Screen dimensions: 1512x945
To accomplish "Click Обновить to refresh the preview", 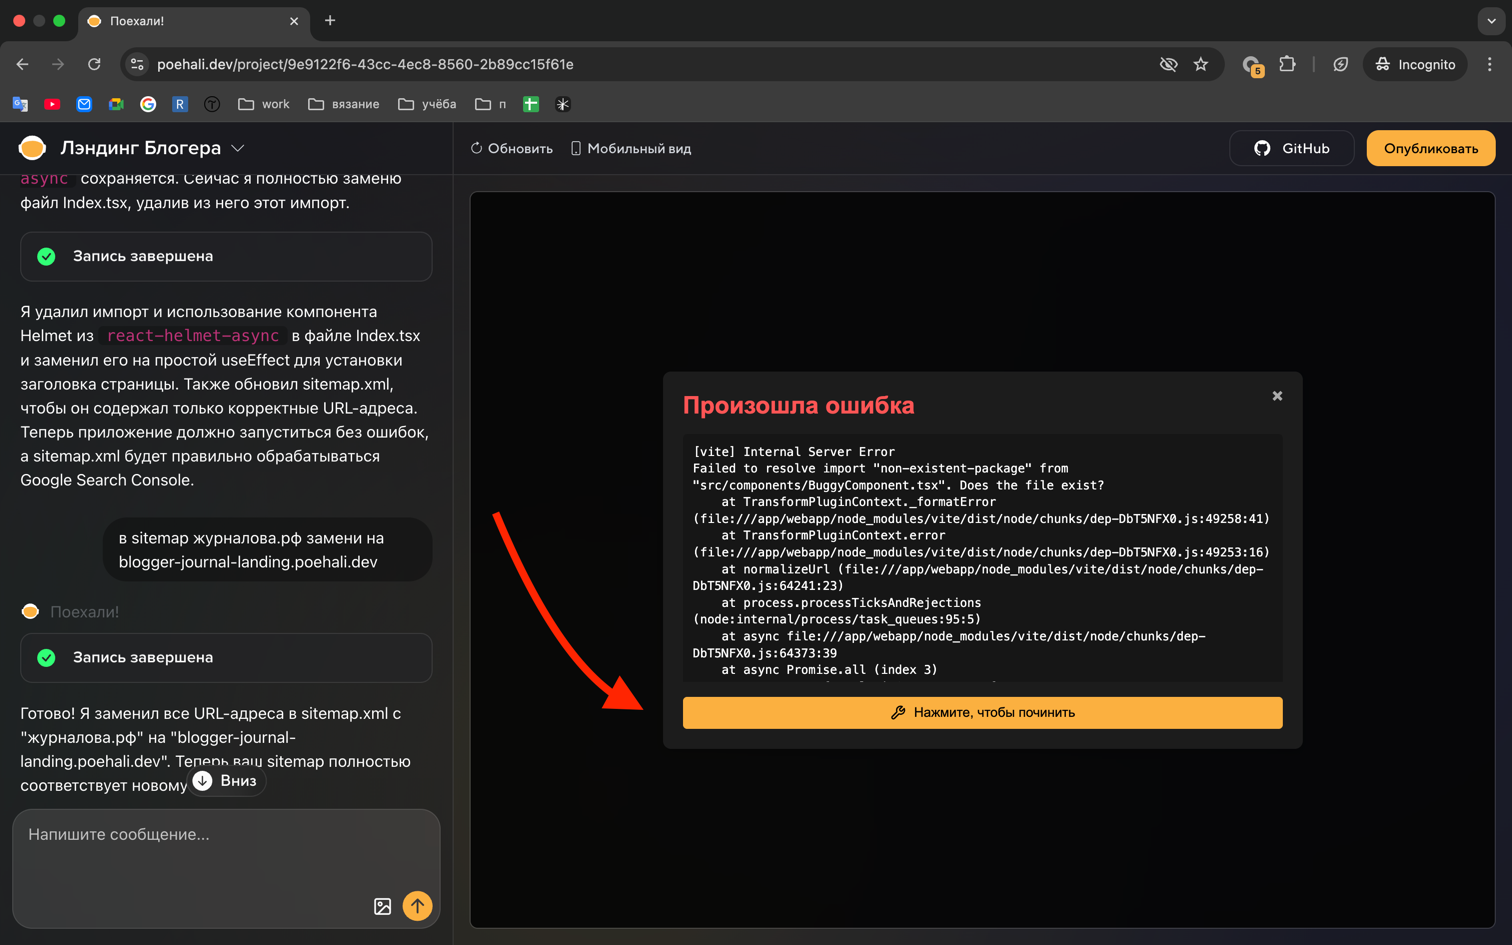I will click(x=512, y=148).
